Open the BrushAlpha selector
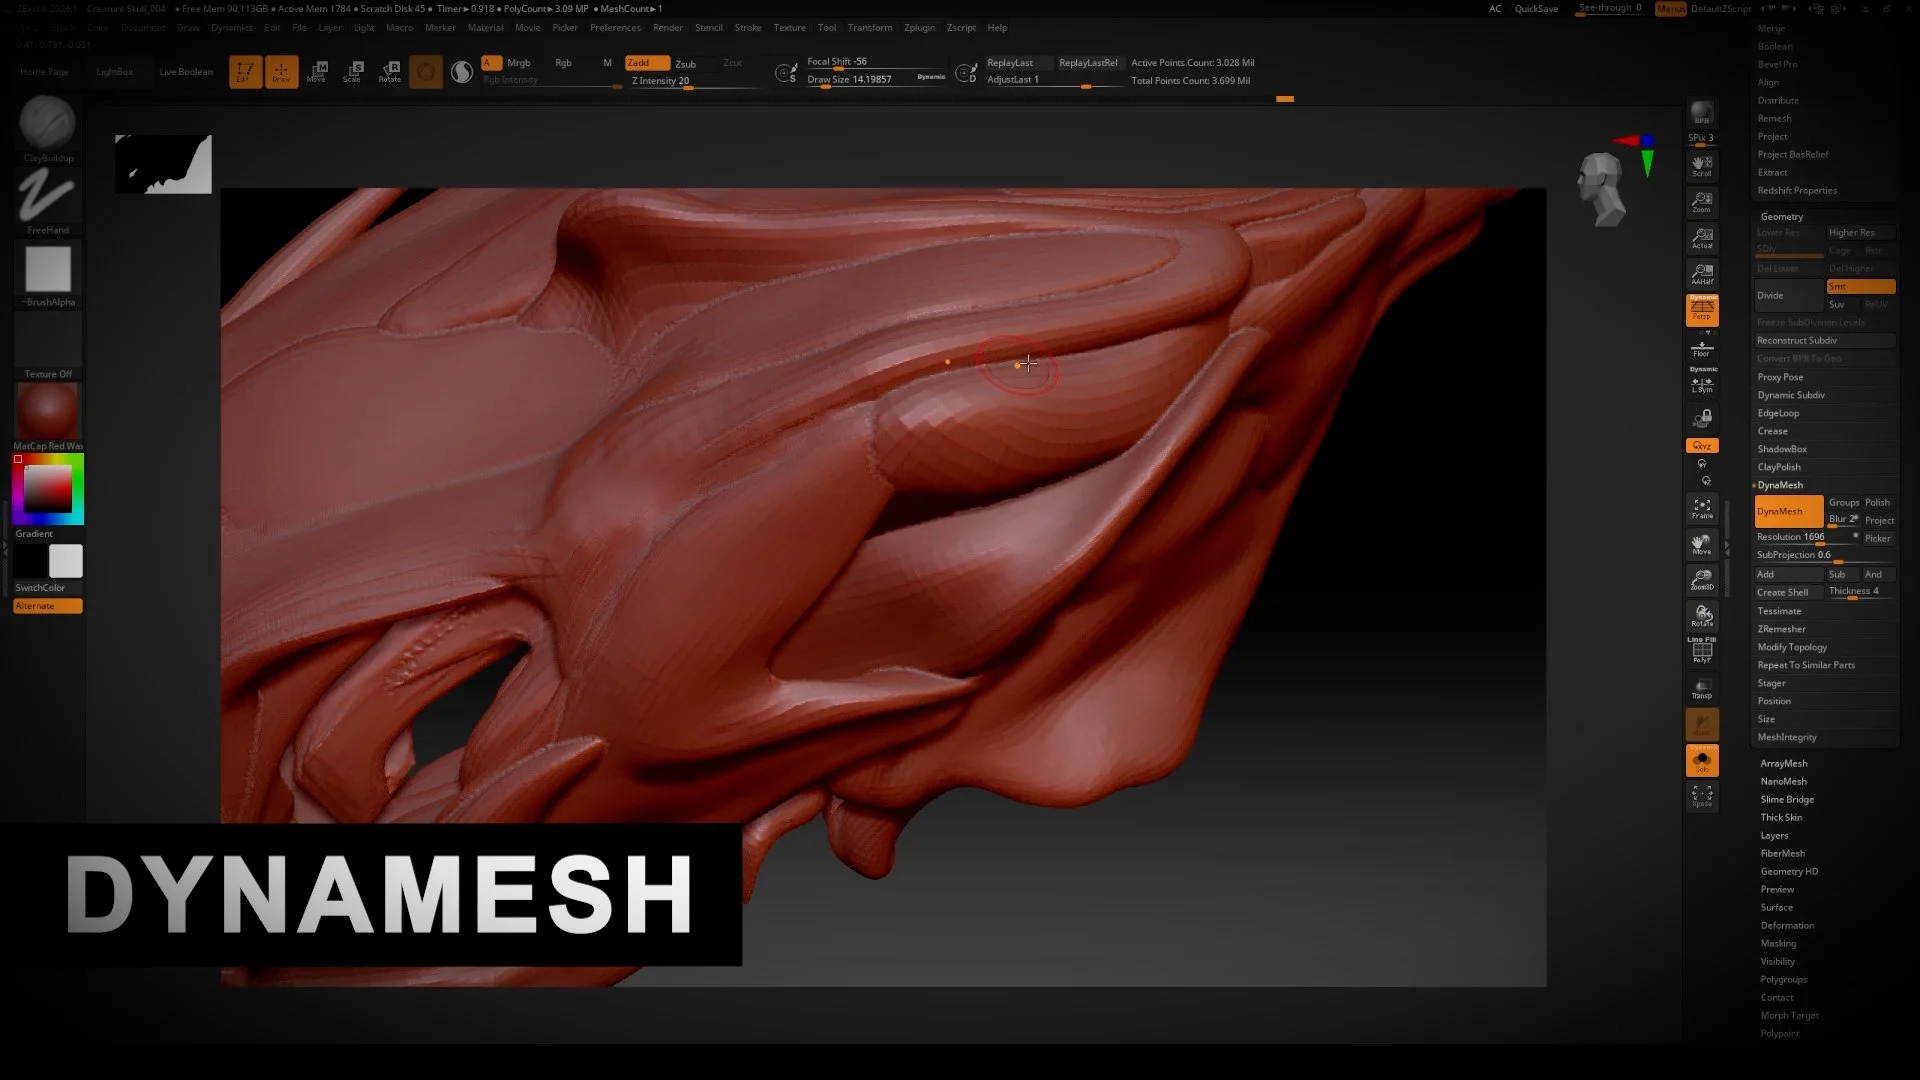 [46, 270]
